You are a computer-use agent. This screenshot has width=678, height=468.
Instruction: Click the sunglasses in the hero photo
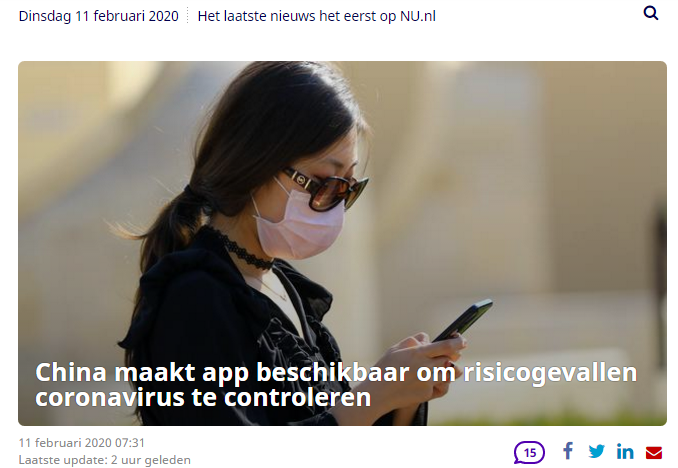tap(326, 189)
